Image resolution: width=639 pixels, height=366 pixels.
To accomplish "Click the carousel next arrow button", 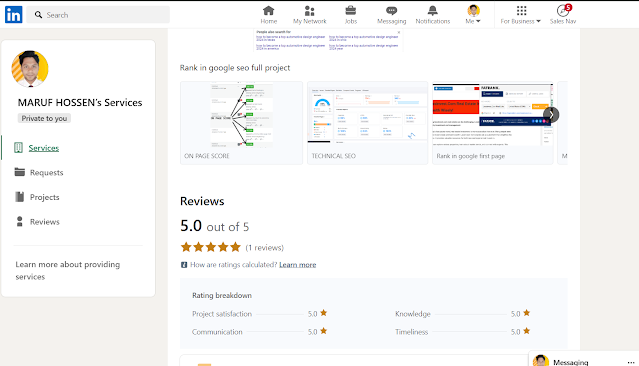I will point(551,115).
